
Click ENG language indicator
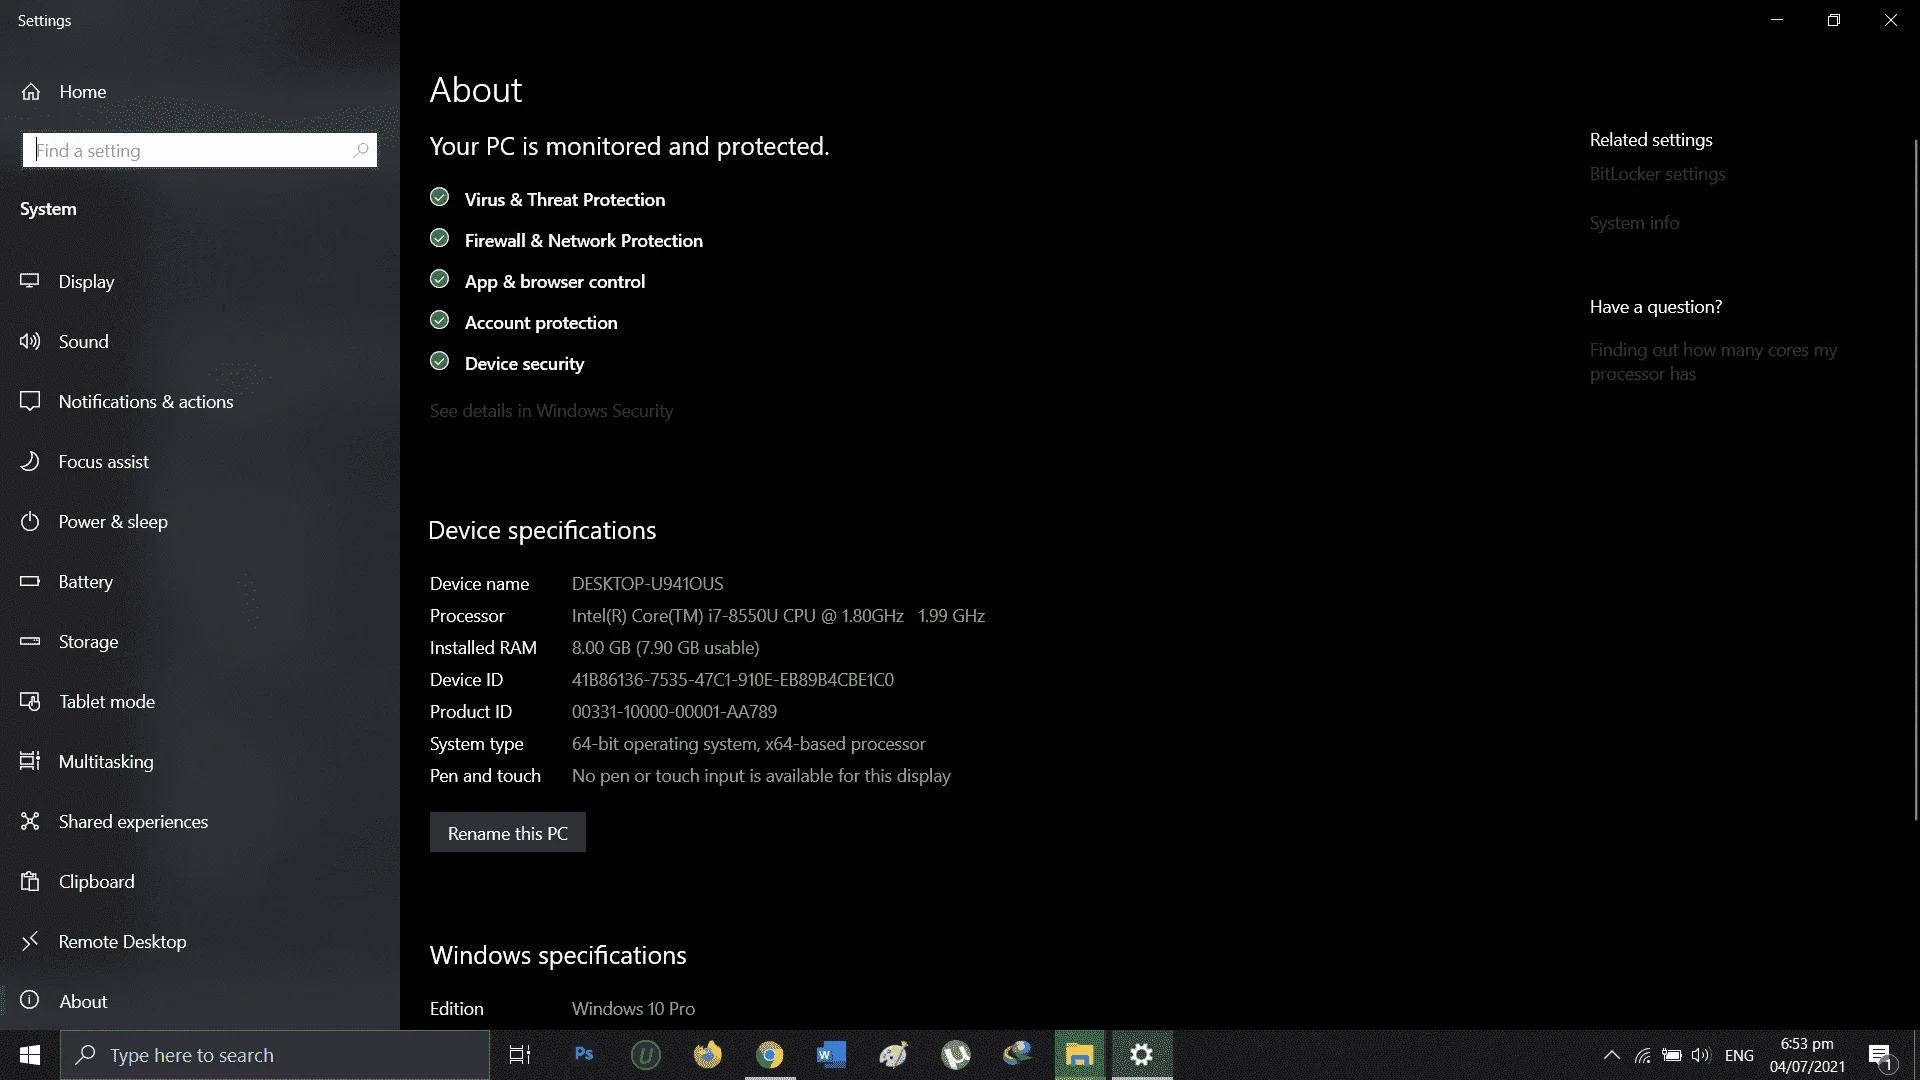tap(1739, 1055)
